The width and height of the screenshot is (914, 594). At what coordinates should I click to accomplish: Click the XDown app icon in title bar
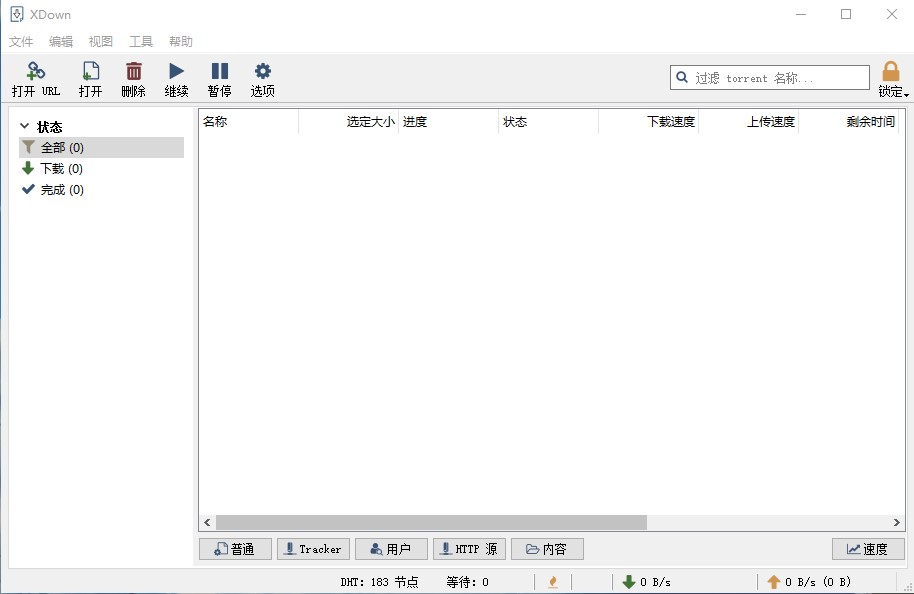pos(17,14)
